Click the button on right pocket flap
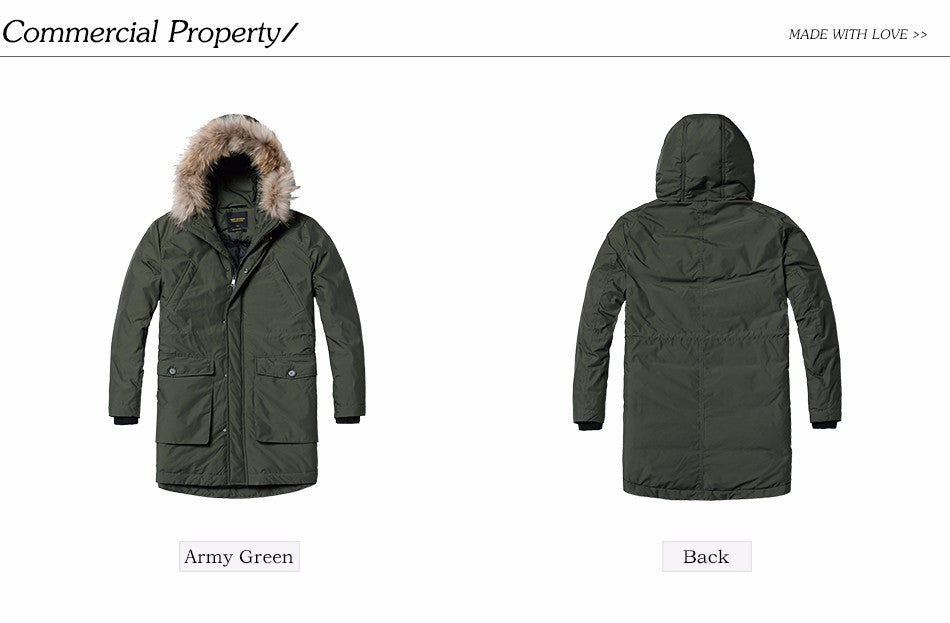The height and width of the screenshot is (623, 950). pos(291,373)
